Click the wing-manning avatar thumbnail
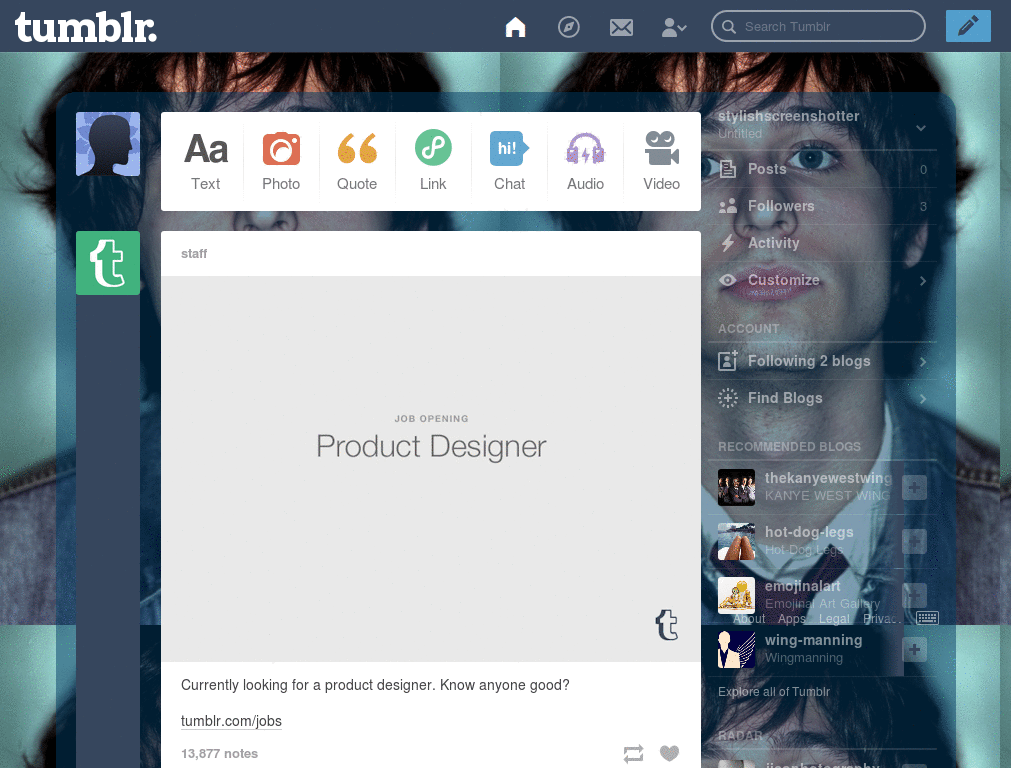The width and height of the screenshot is (1024, 768). (x=736, y=650)
